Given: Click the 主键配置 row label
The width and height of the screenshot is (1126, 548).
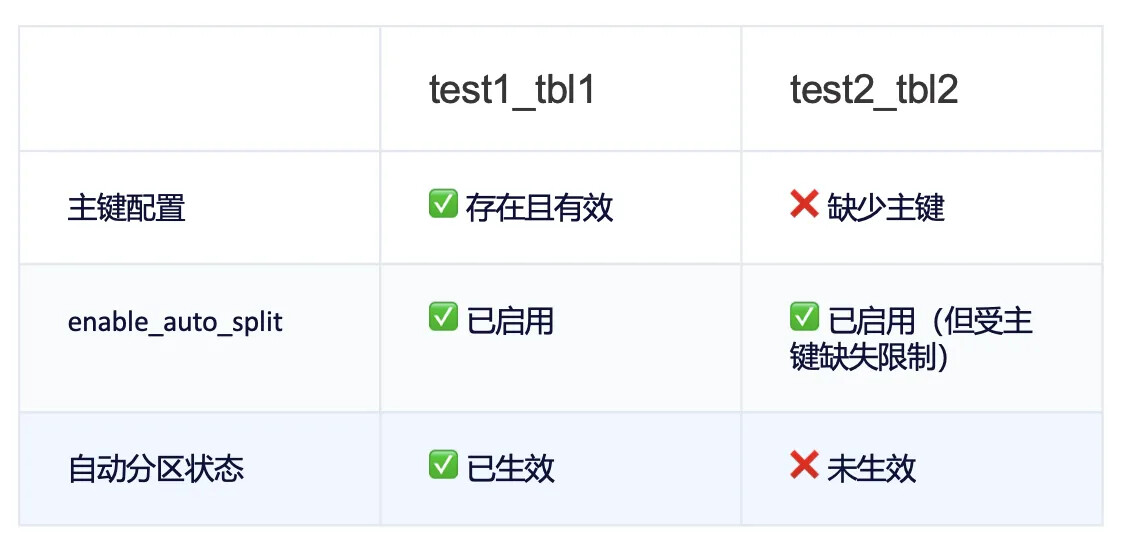Looking at the screenshot, I should pyautogui.click(x=127, y=208).
